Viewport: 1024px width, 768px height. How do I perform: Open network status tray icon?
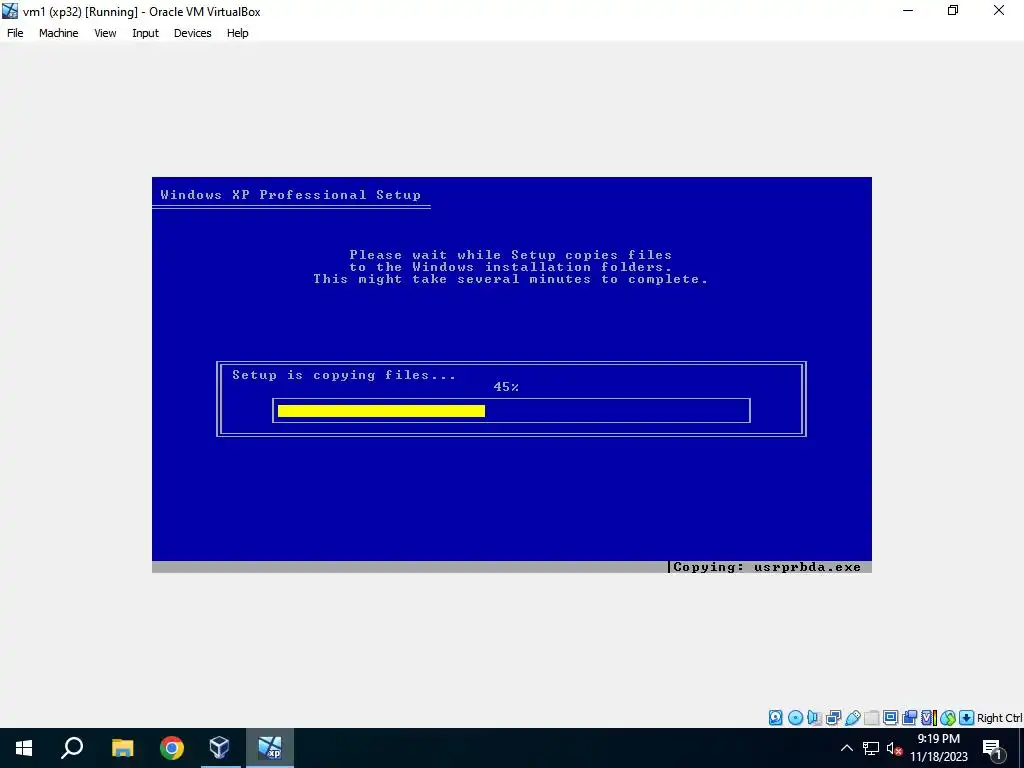pyautogui.click(x=871, y=748)
